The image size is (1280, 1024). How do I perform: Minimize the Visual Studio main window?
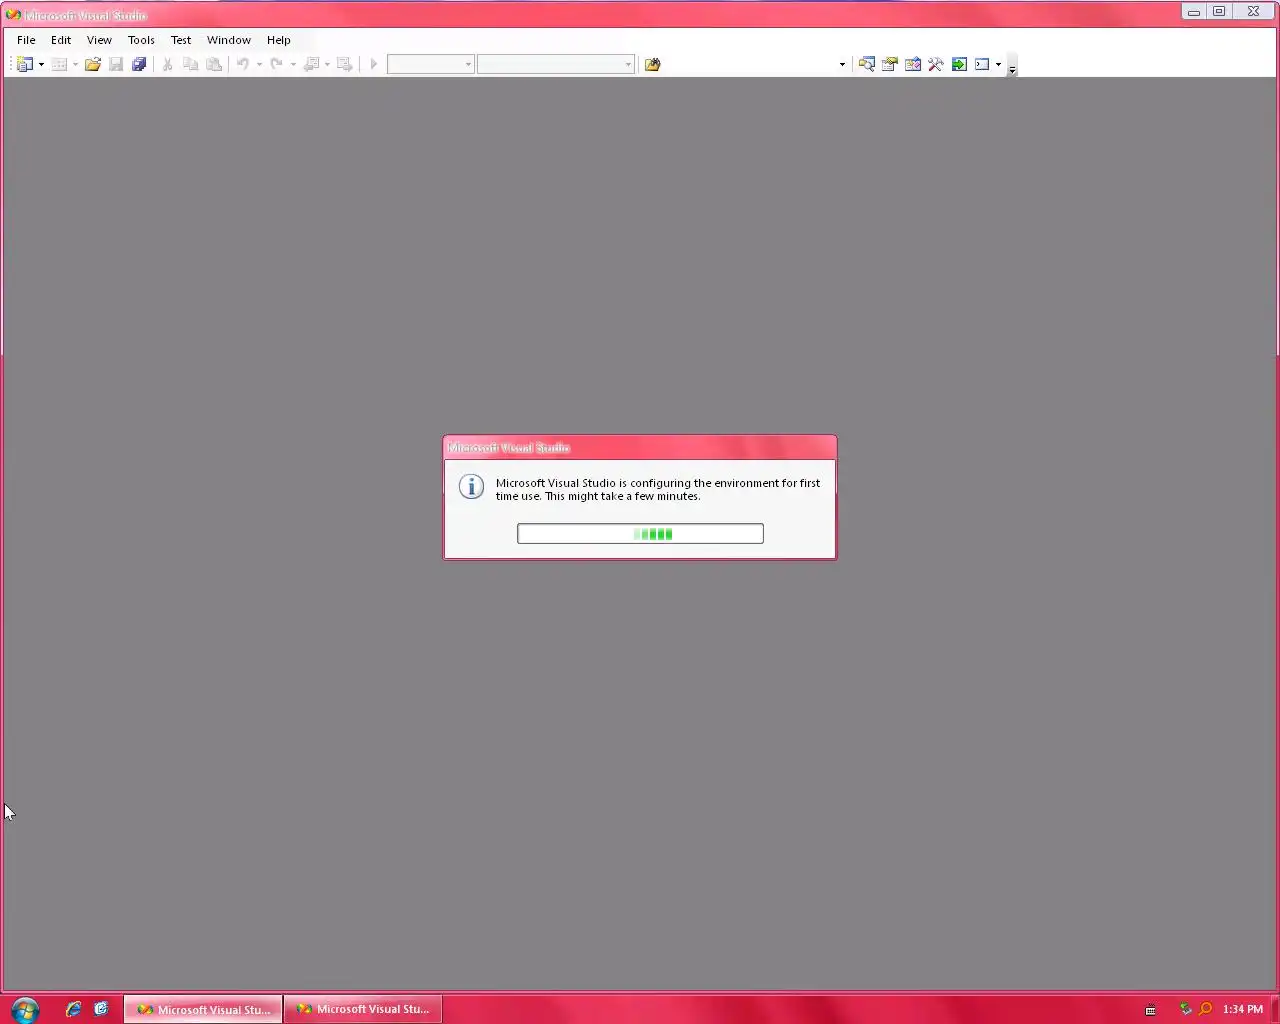[x=1194, y=11]
